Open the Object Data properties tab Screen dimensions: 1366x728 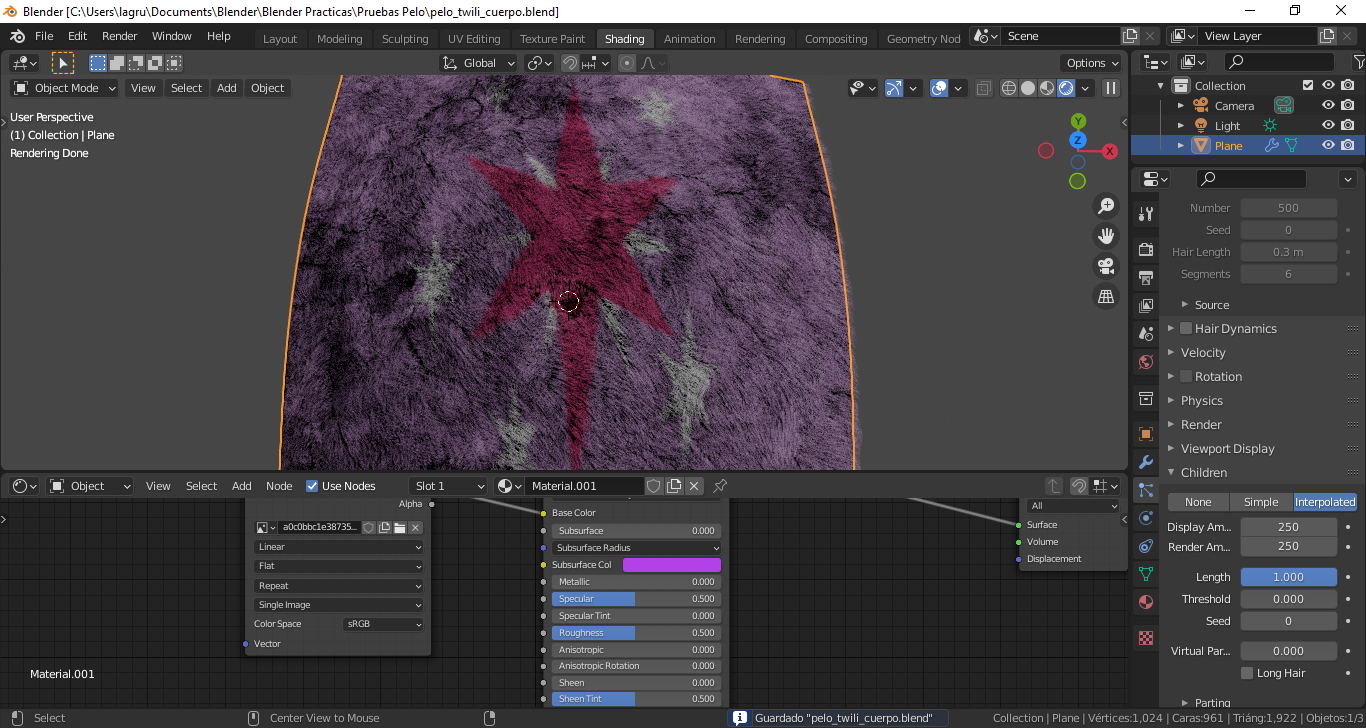pyautogui.click(x=1146, y=574)
